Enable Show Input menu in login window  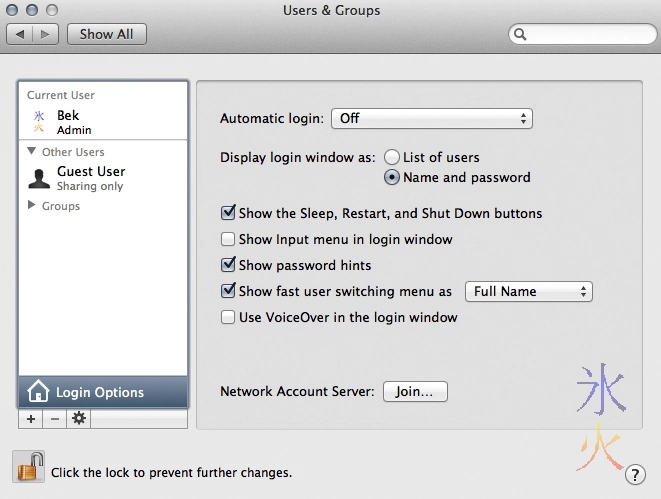pyautogui.click(x=228, y=239)
